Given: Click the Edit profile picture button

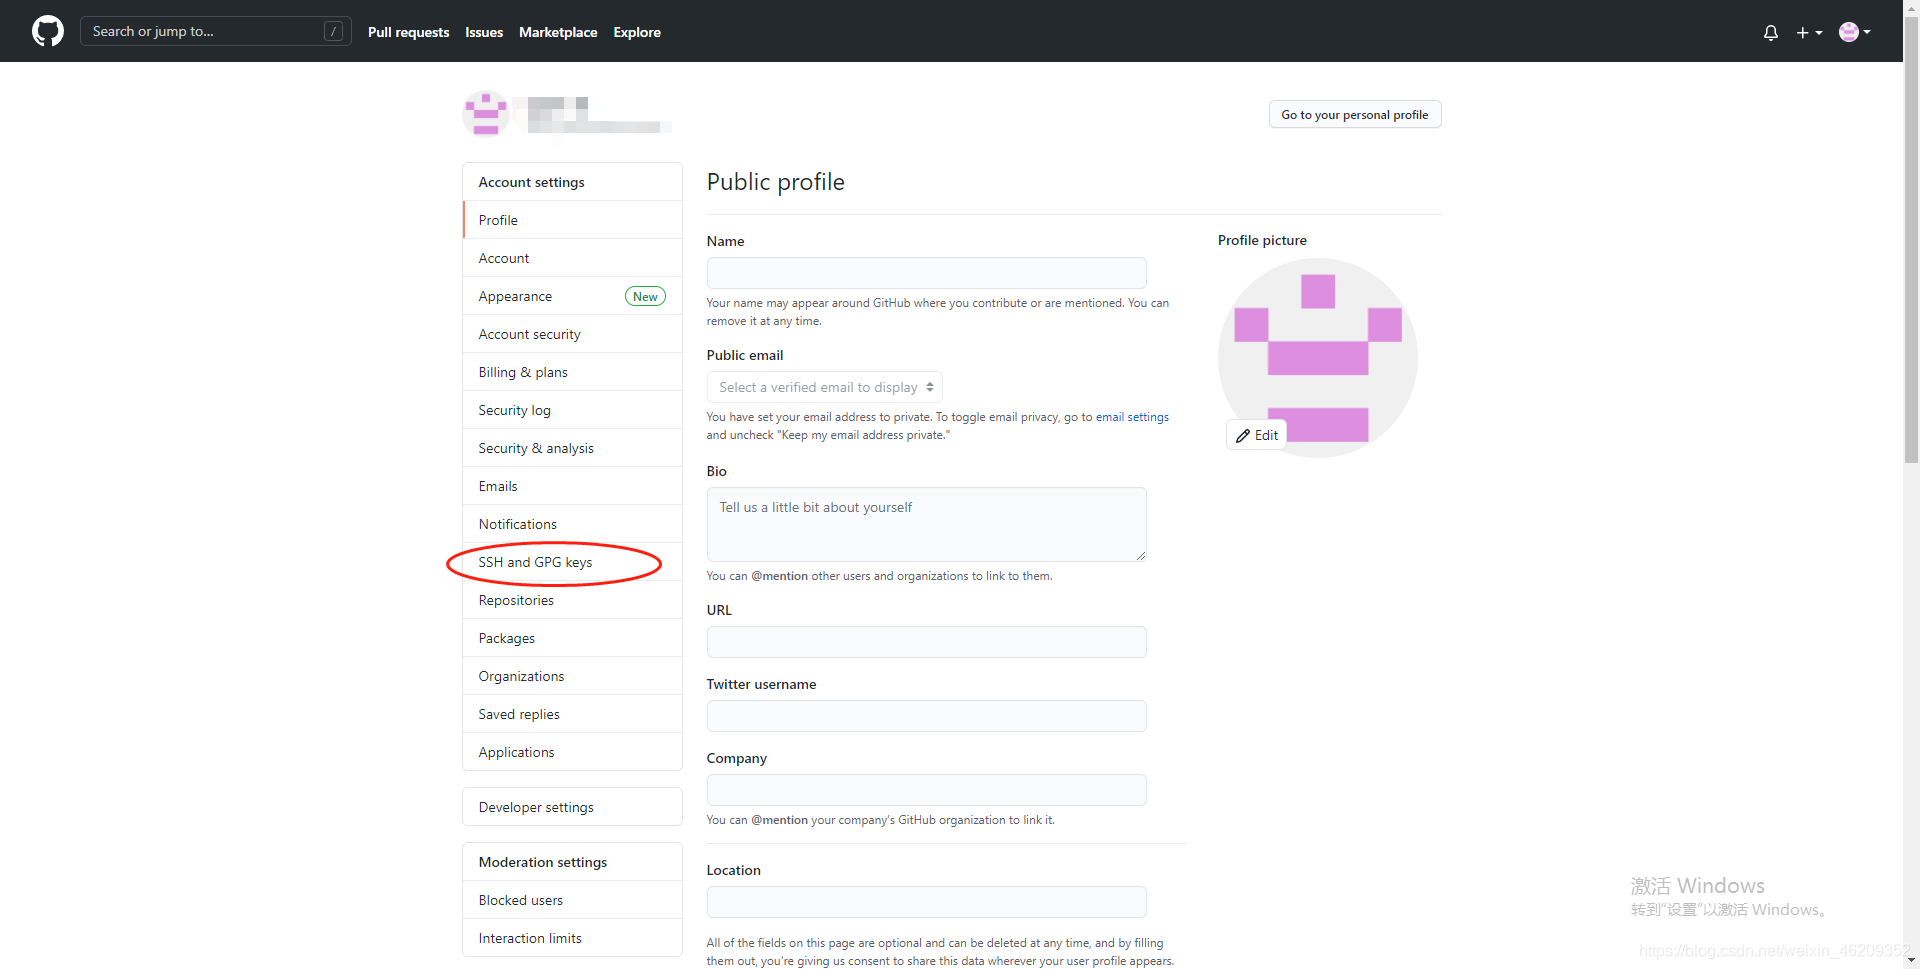Looking at the screenshot, I should coord(1257,435).
